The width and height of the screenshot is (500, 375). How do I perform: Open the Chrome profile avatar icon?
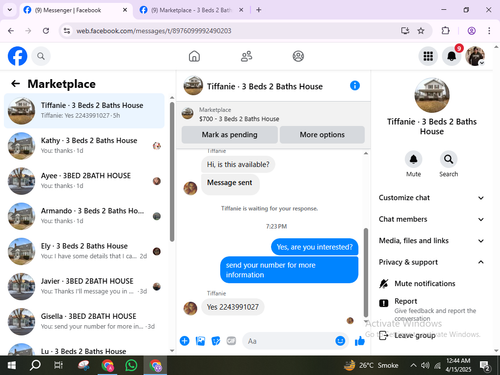471,31
